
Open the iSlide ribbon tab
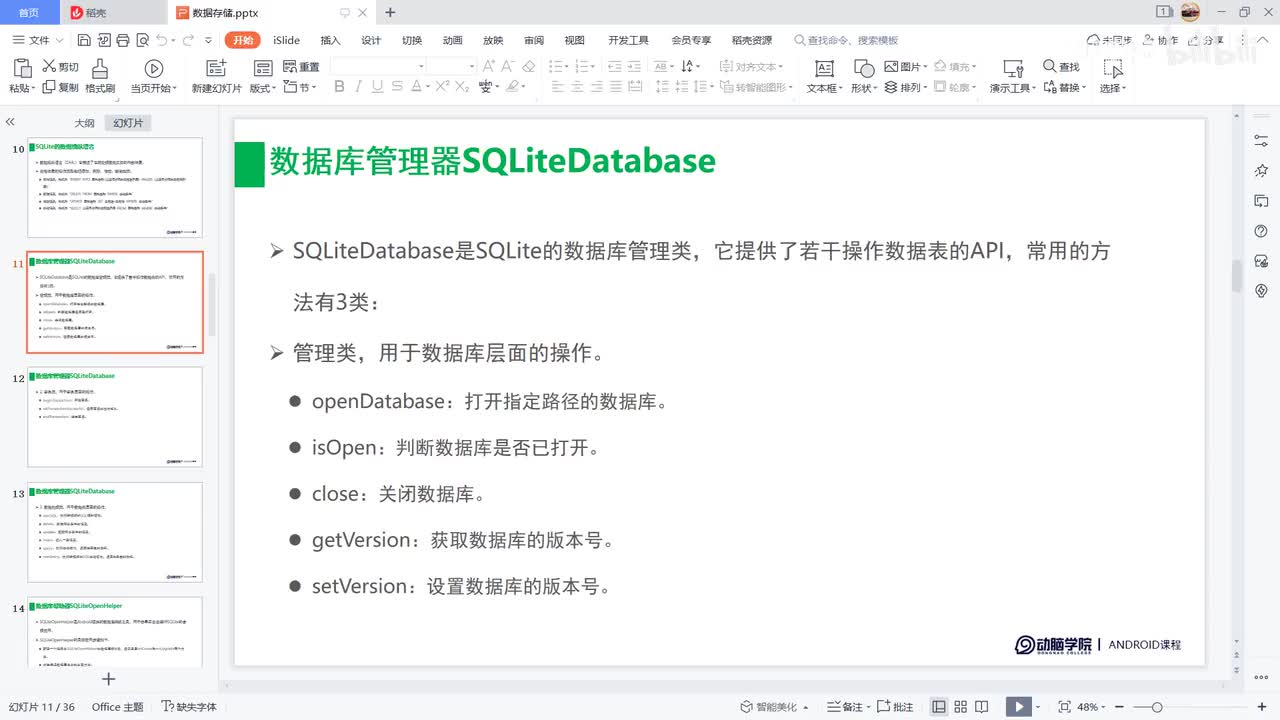tap(287, 40)
